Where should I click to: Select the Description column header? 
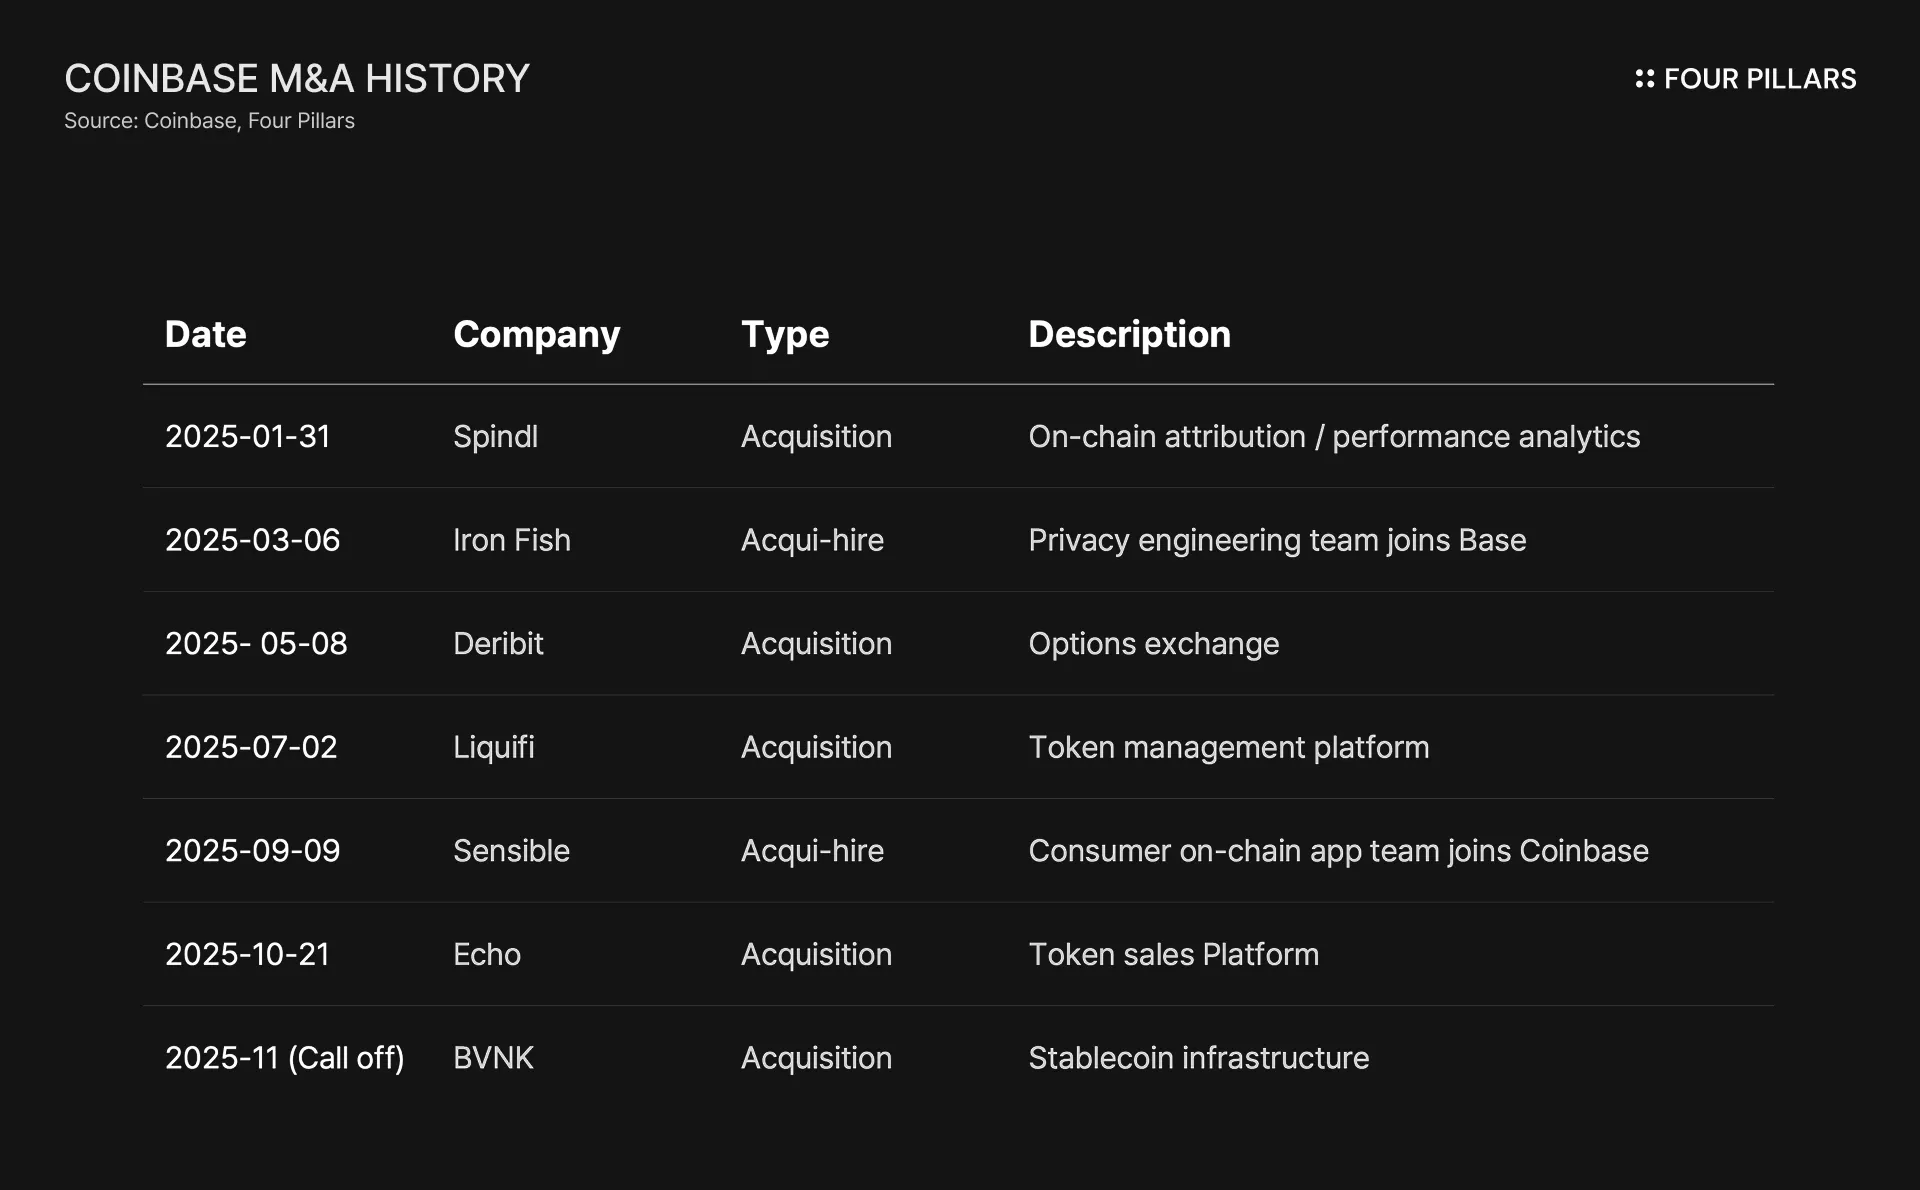(x=1129, y=334)
